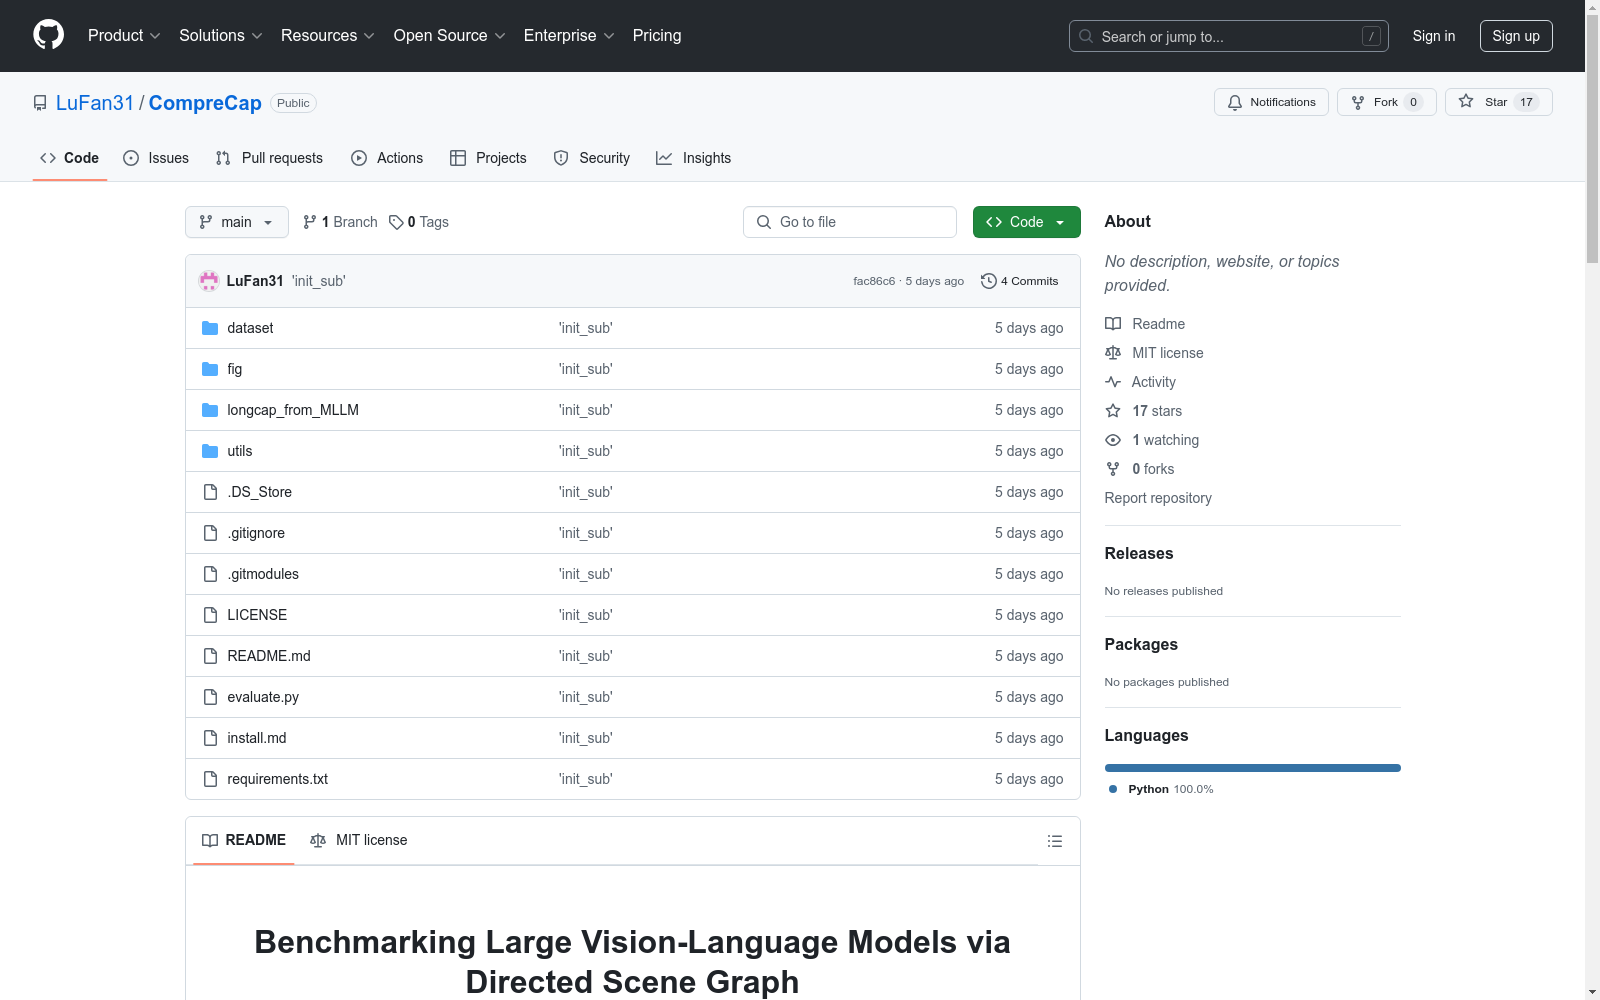Expand the Solutions menu

[221, 36]
